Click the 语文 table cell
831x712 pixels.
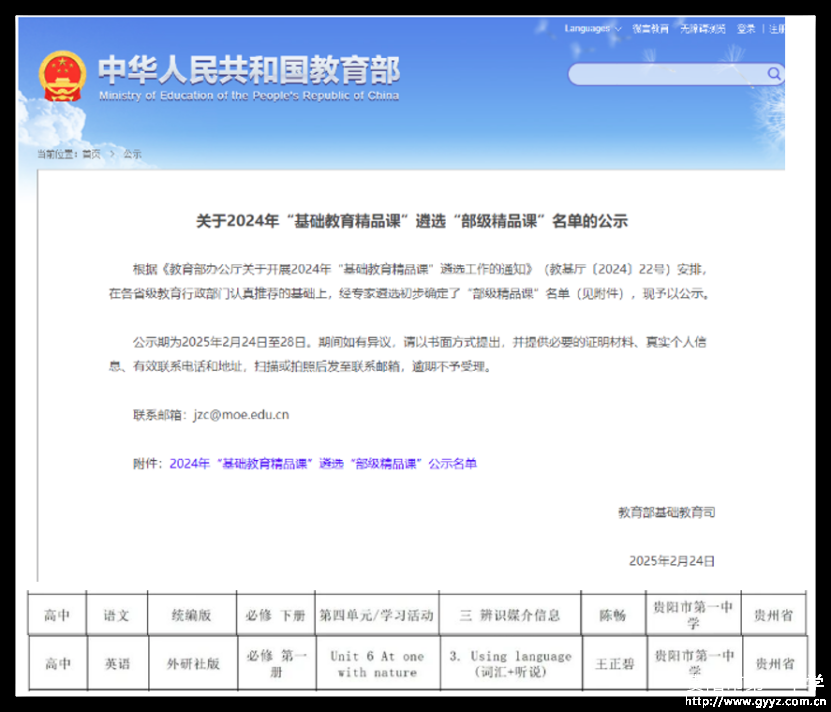(117, 615)
